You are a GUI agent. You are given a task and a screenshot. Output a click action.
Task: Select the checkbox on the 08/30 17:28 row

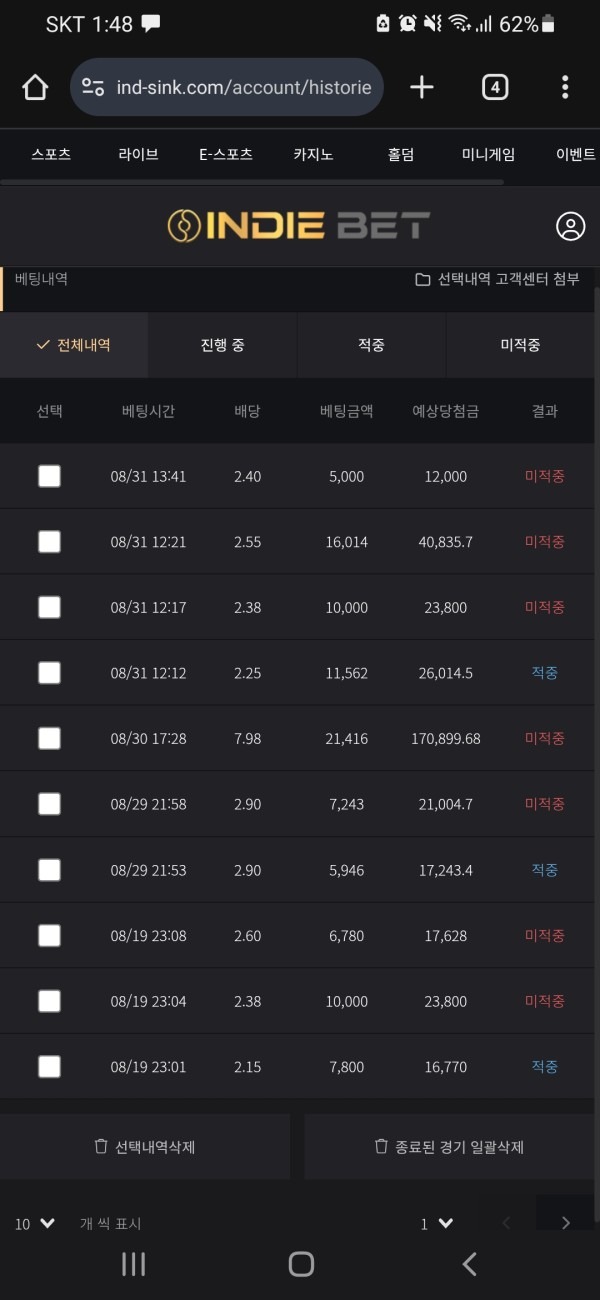click(x=49, y=738)
